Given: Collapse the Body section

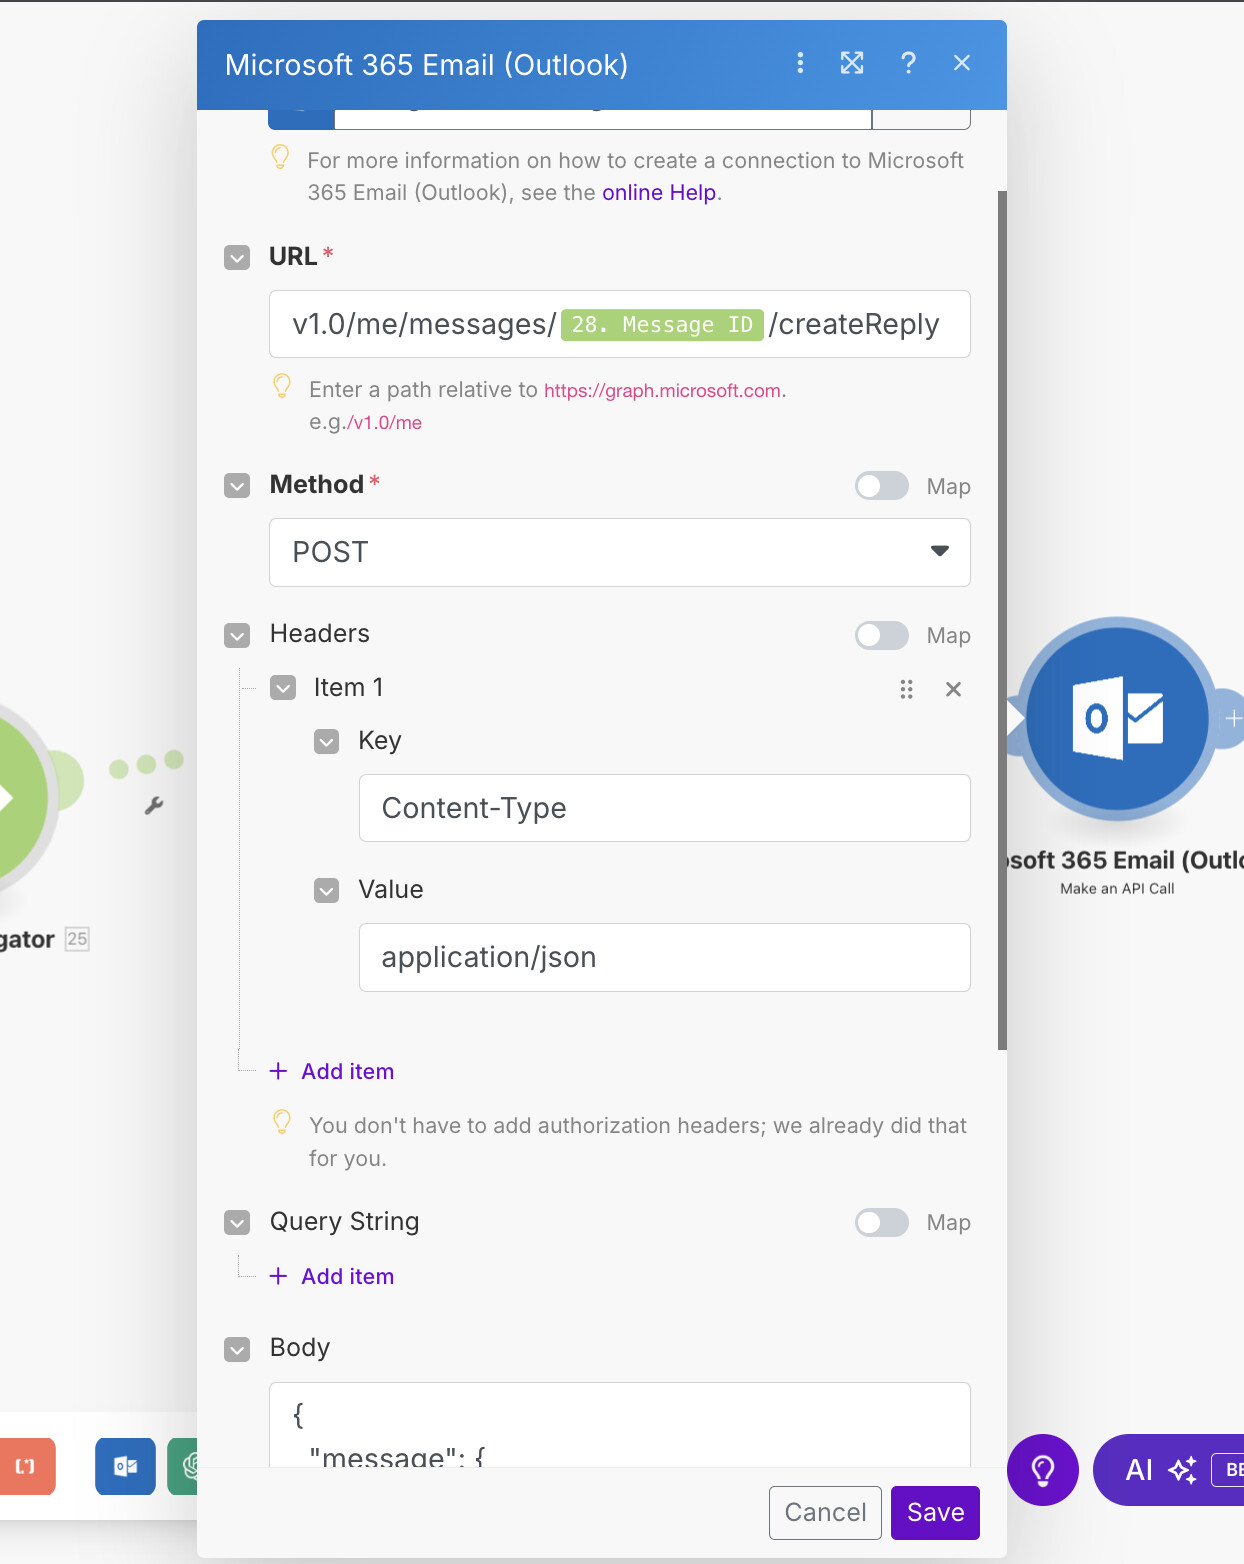Looking at the screenshot, I should pos(237,1349).
